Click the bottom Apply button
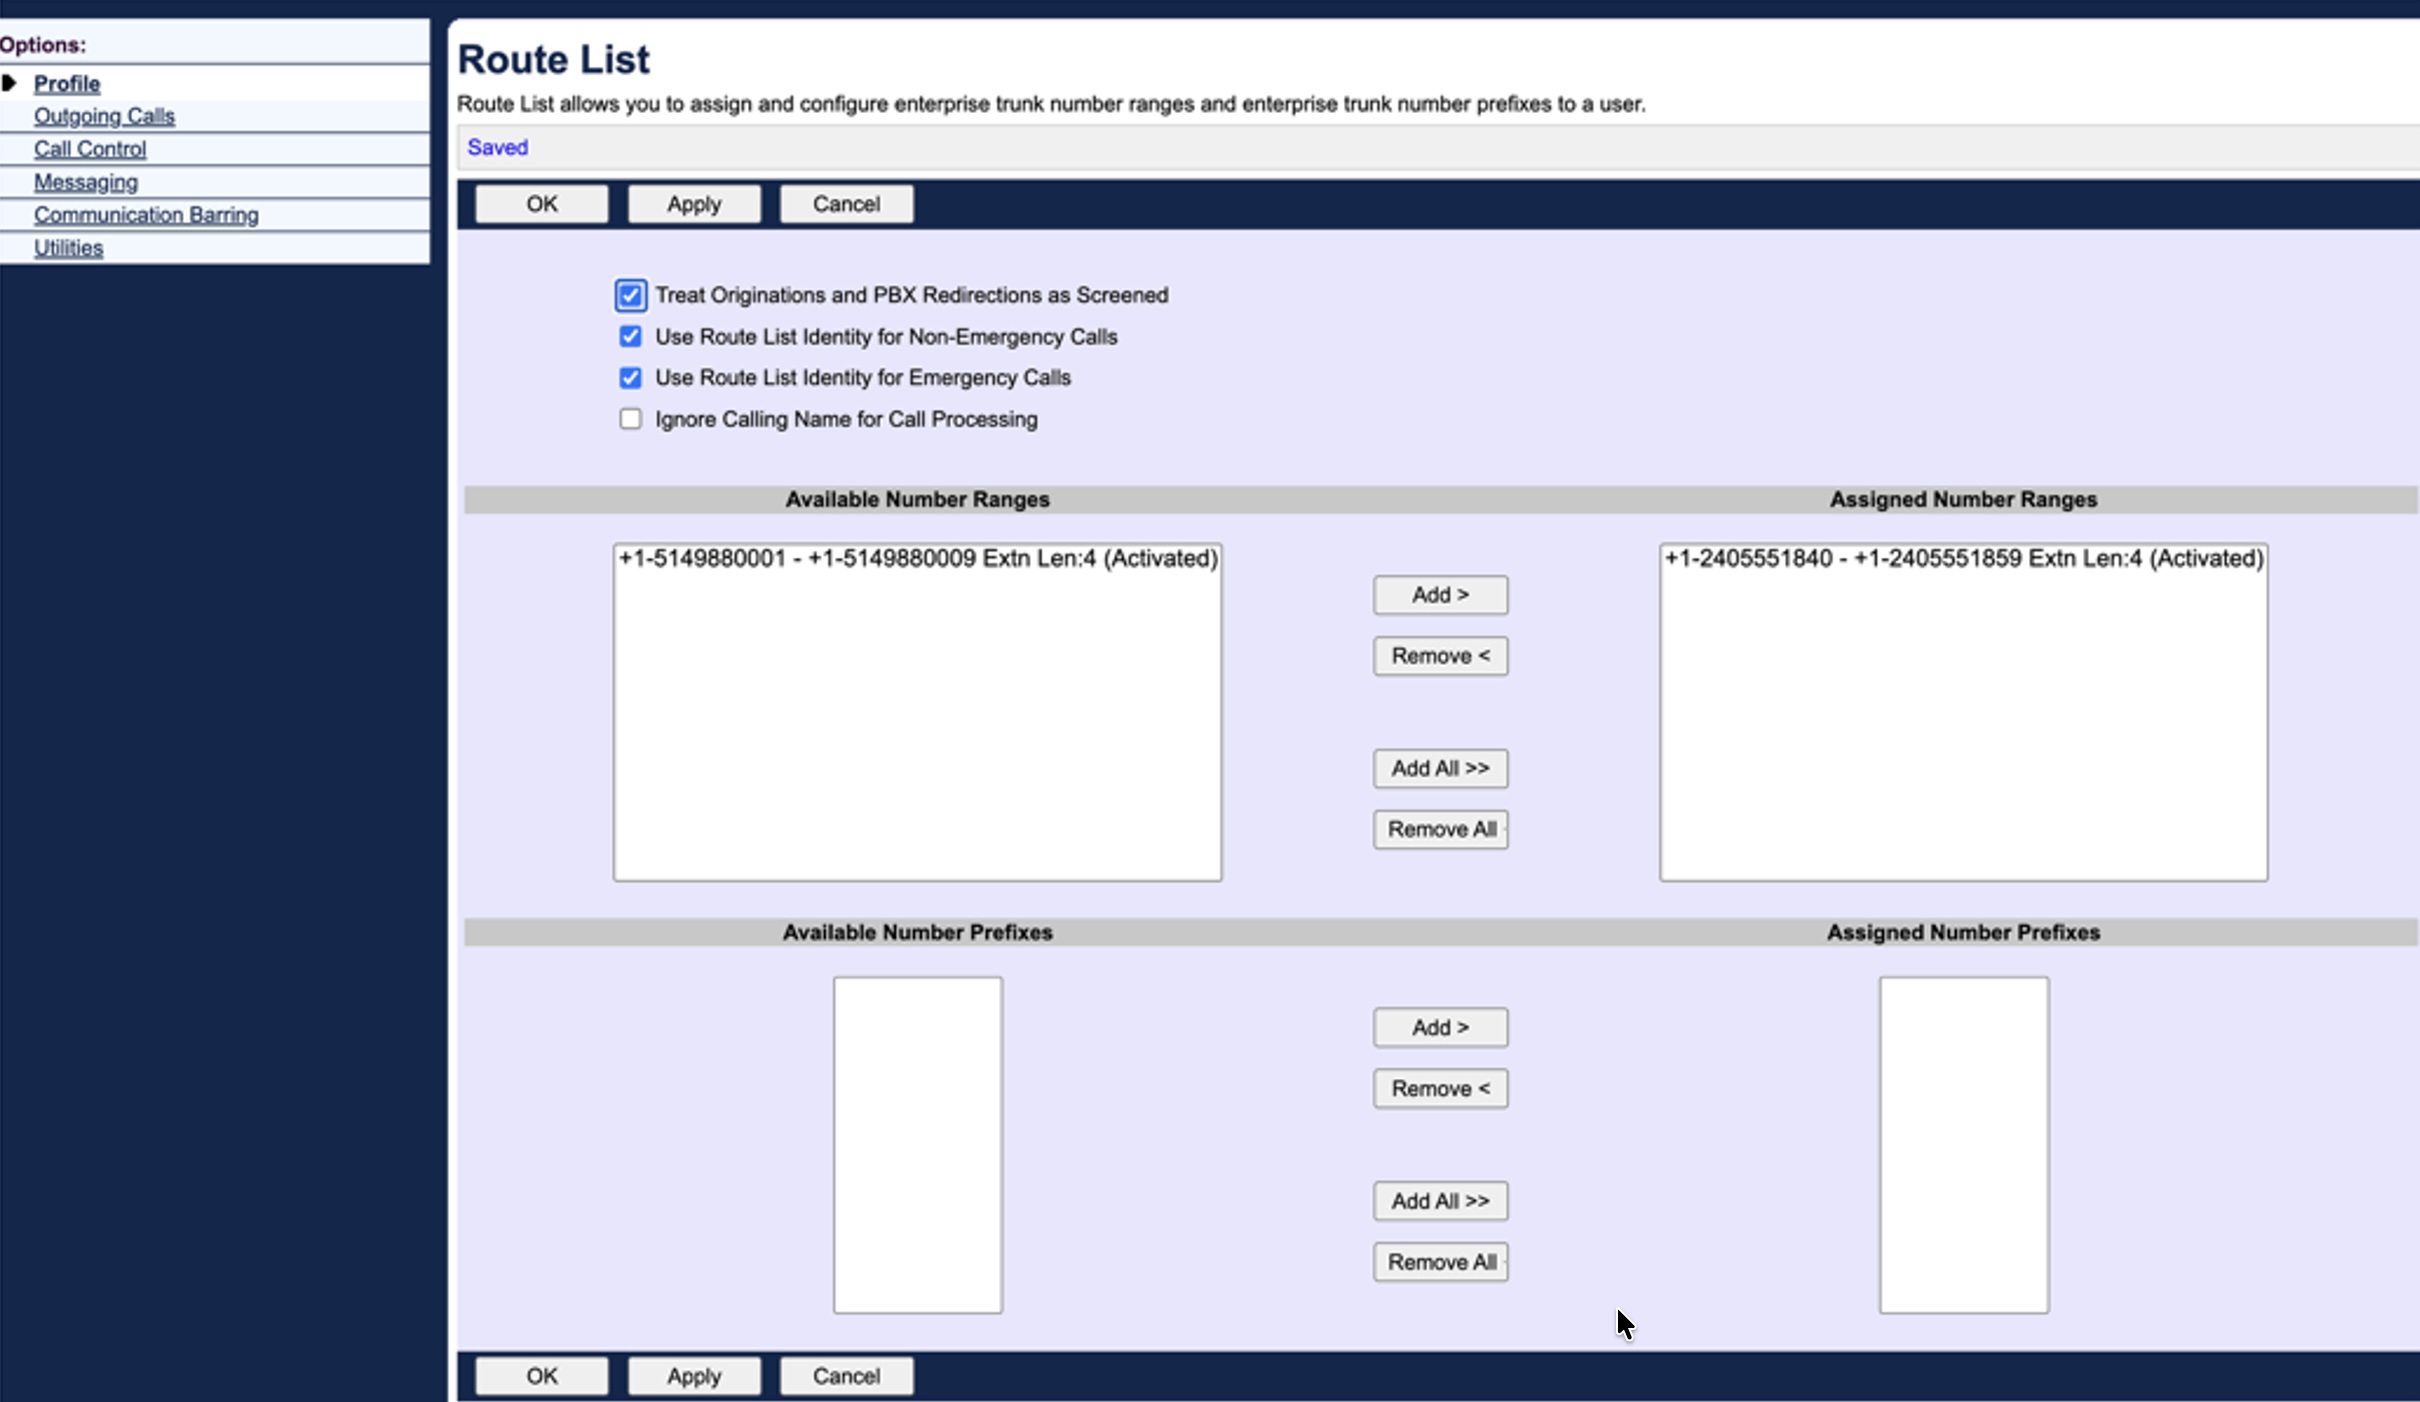2420x1402 pixels. (694, 1376)
